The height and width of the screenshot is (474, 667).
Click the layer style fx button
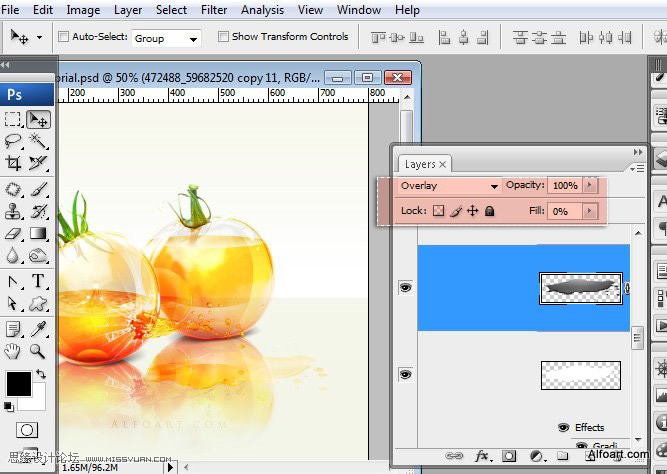point(481,456)
